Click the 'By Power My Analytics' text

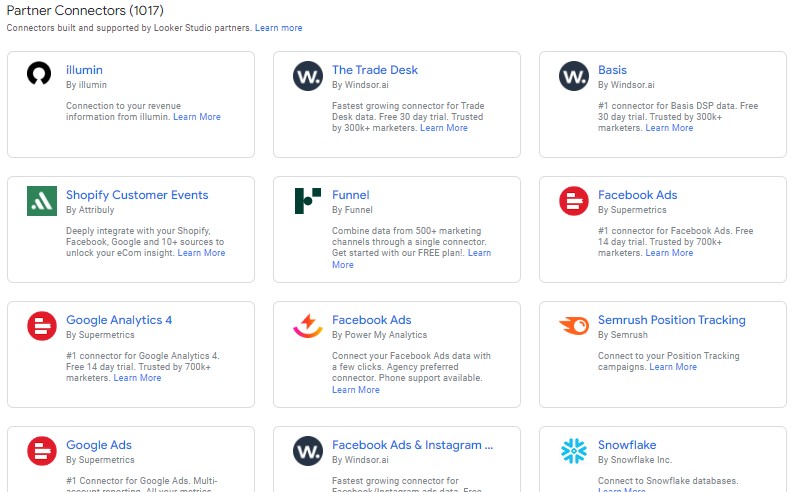(379, 335)
